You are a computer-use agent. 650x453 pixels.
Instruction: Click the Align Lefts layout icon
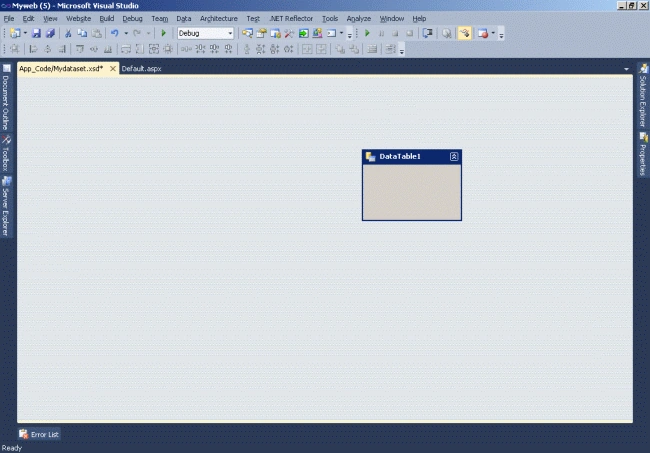(33, 49)
